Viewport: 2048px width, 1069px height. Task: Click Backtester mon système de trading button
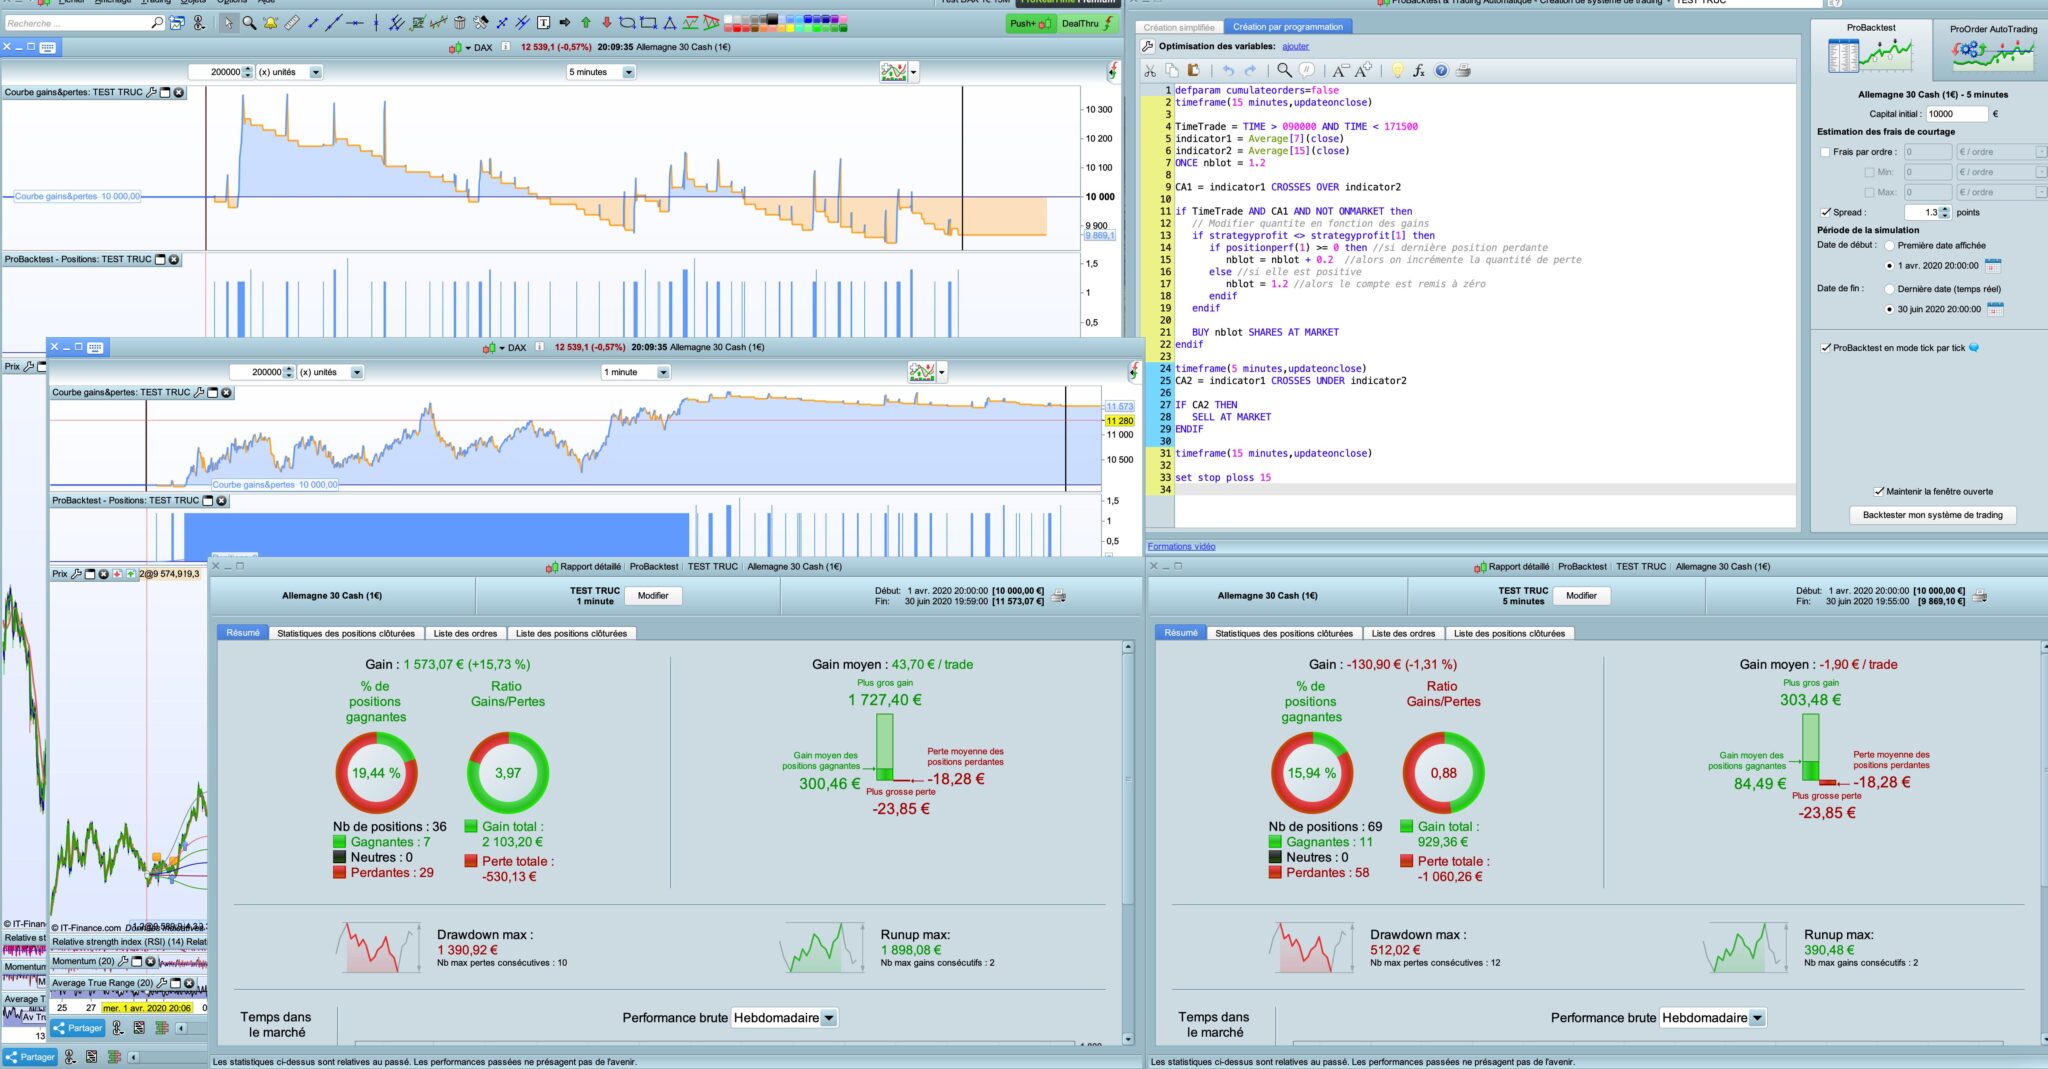[1932, 515]
